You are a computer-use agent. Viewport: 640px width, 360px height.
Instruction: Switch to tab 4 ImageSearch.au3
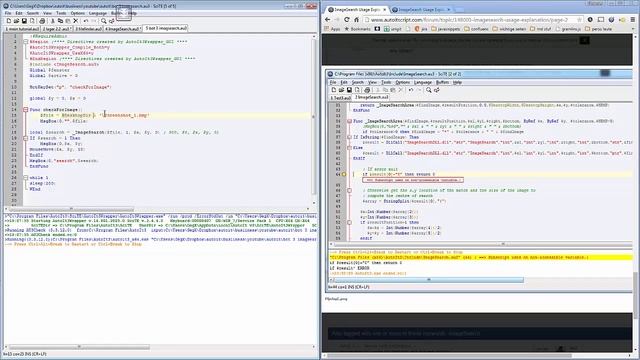[122, 29]
